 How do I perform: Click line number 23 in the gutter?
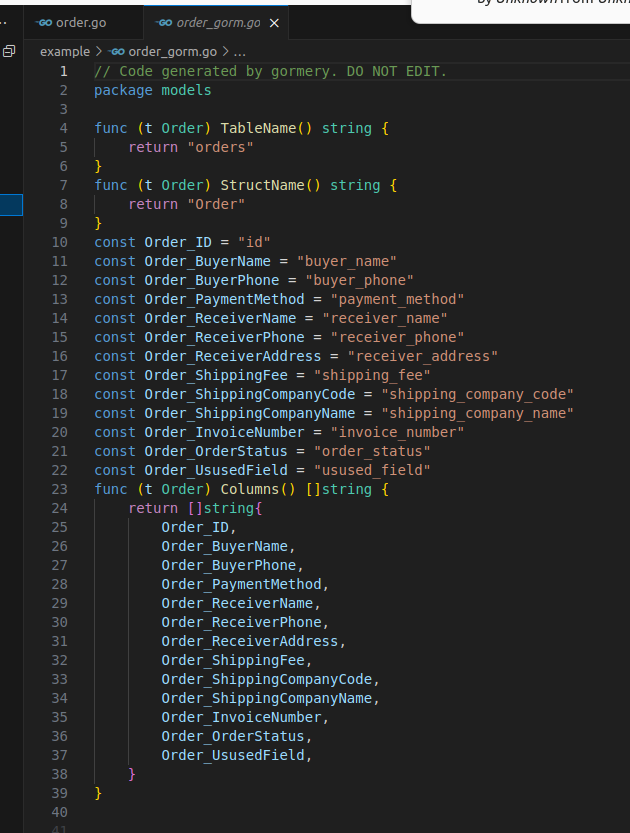(59, 489)
